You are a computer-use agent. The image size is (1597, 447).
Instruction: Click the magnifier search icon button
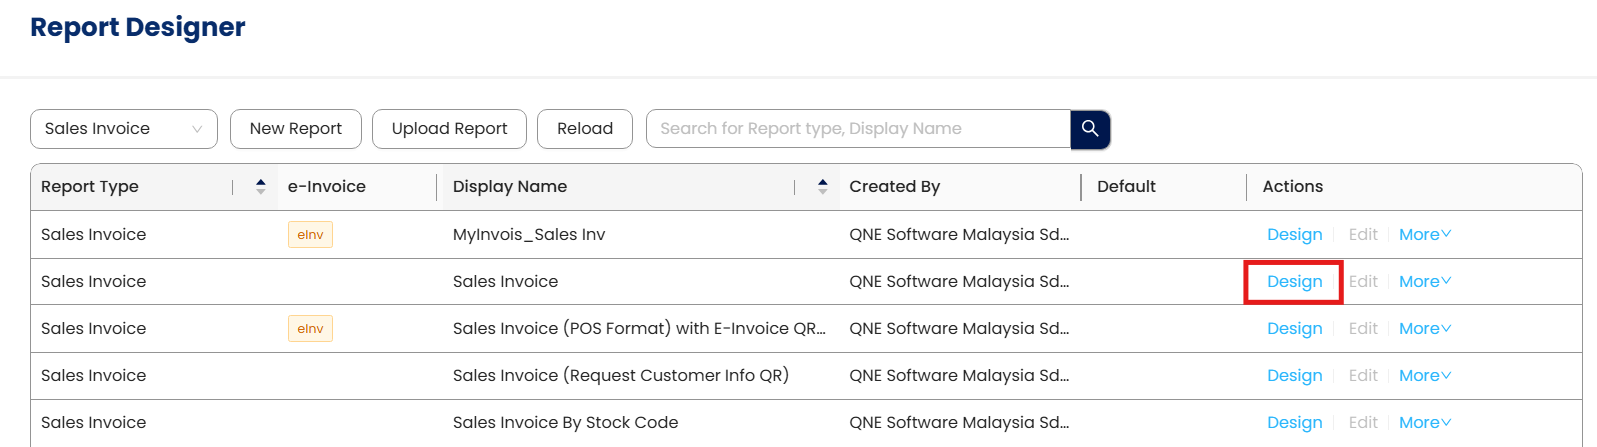point(1090,129)
